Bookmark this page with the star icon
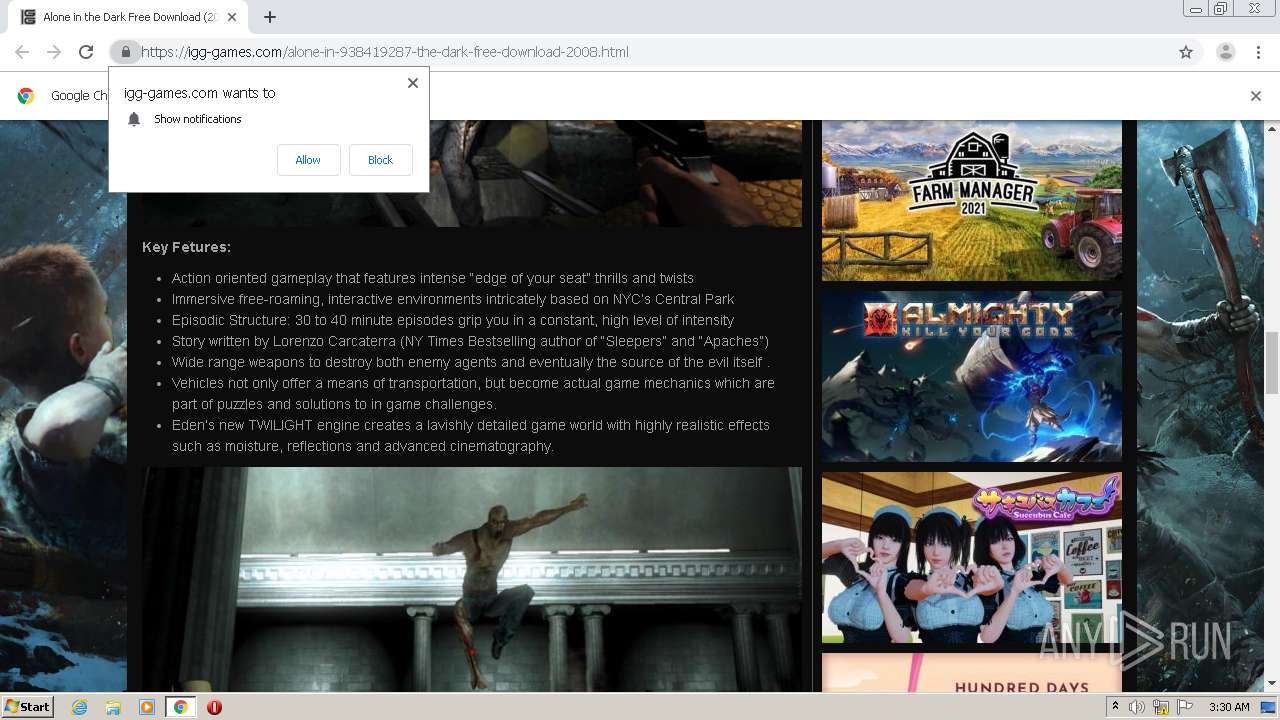This screenshot has width=1280, height=720. tap(1186, 52)
